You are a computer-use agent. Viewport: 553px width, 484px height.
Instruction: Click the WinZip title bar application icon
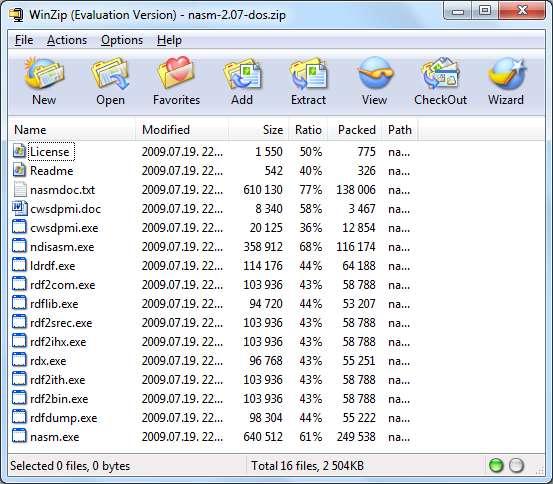16,15
